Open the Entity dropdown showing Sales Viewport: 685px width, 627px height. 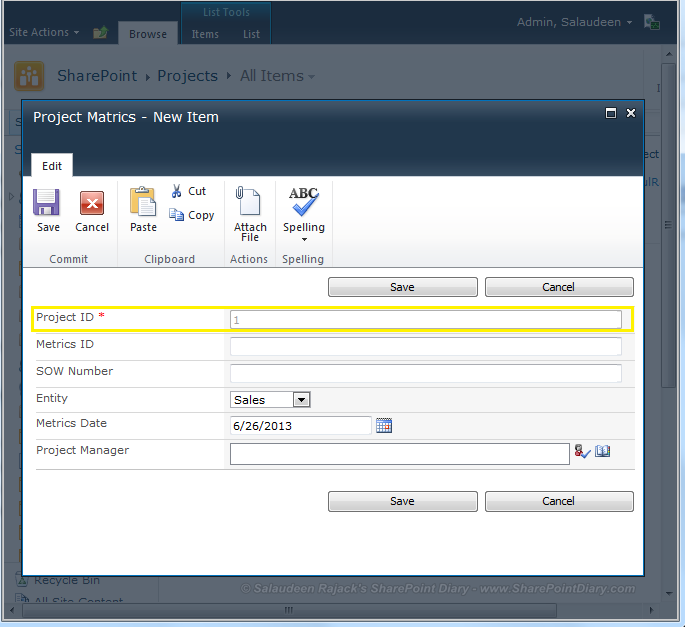(x=270, y=400)
